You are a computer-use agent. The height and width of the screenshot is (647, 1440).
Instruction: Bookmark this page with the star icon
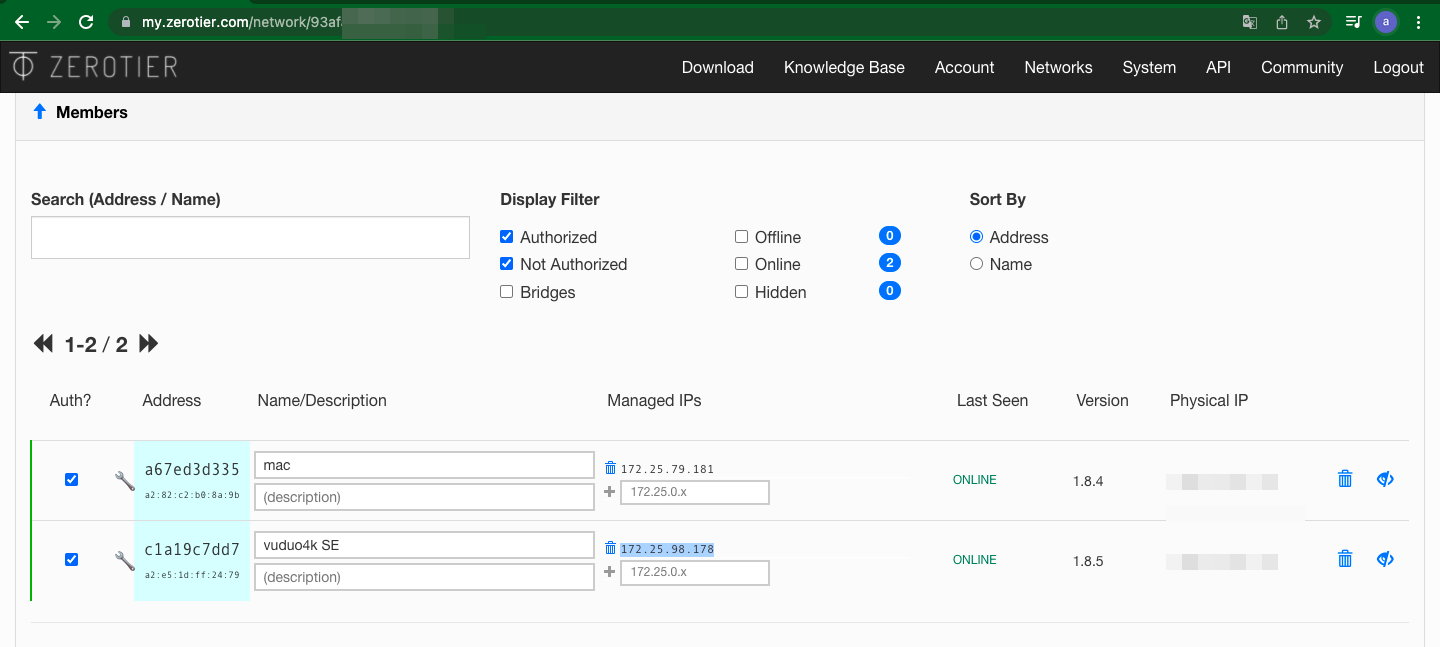(1314, 21)
